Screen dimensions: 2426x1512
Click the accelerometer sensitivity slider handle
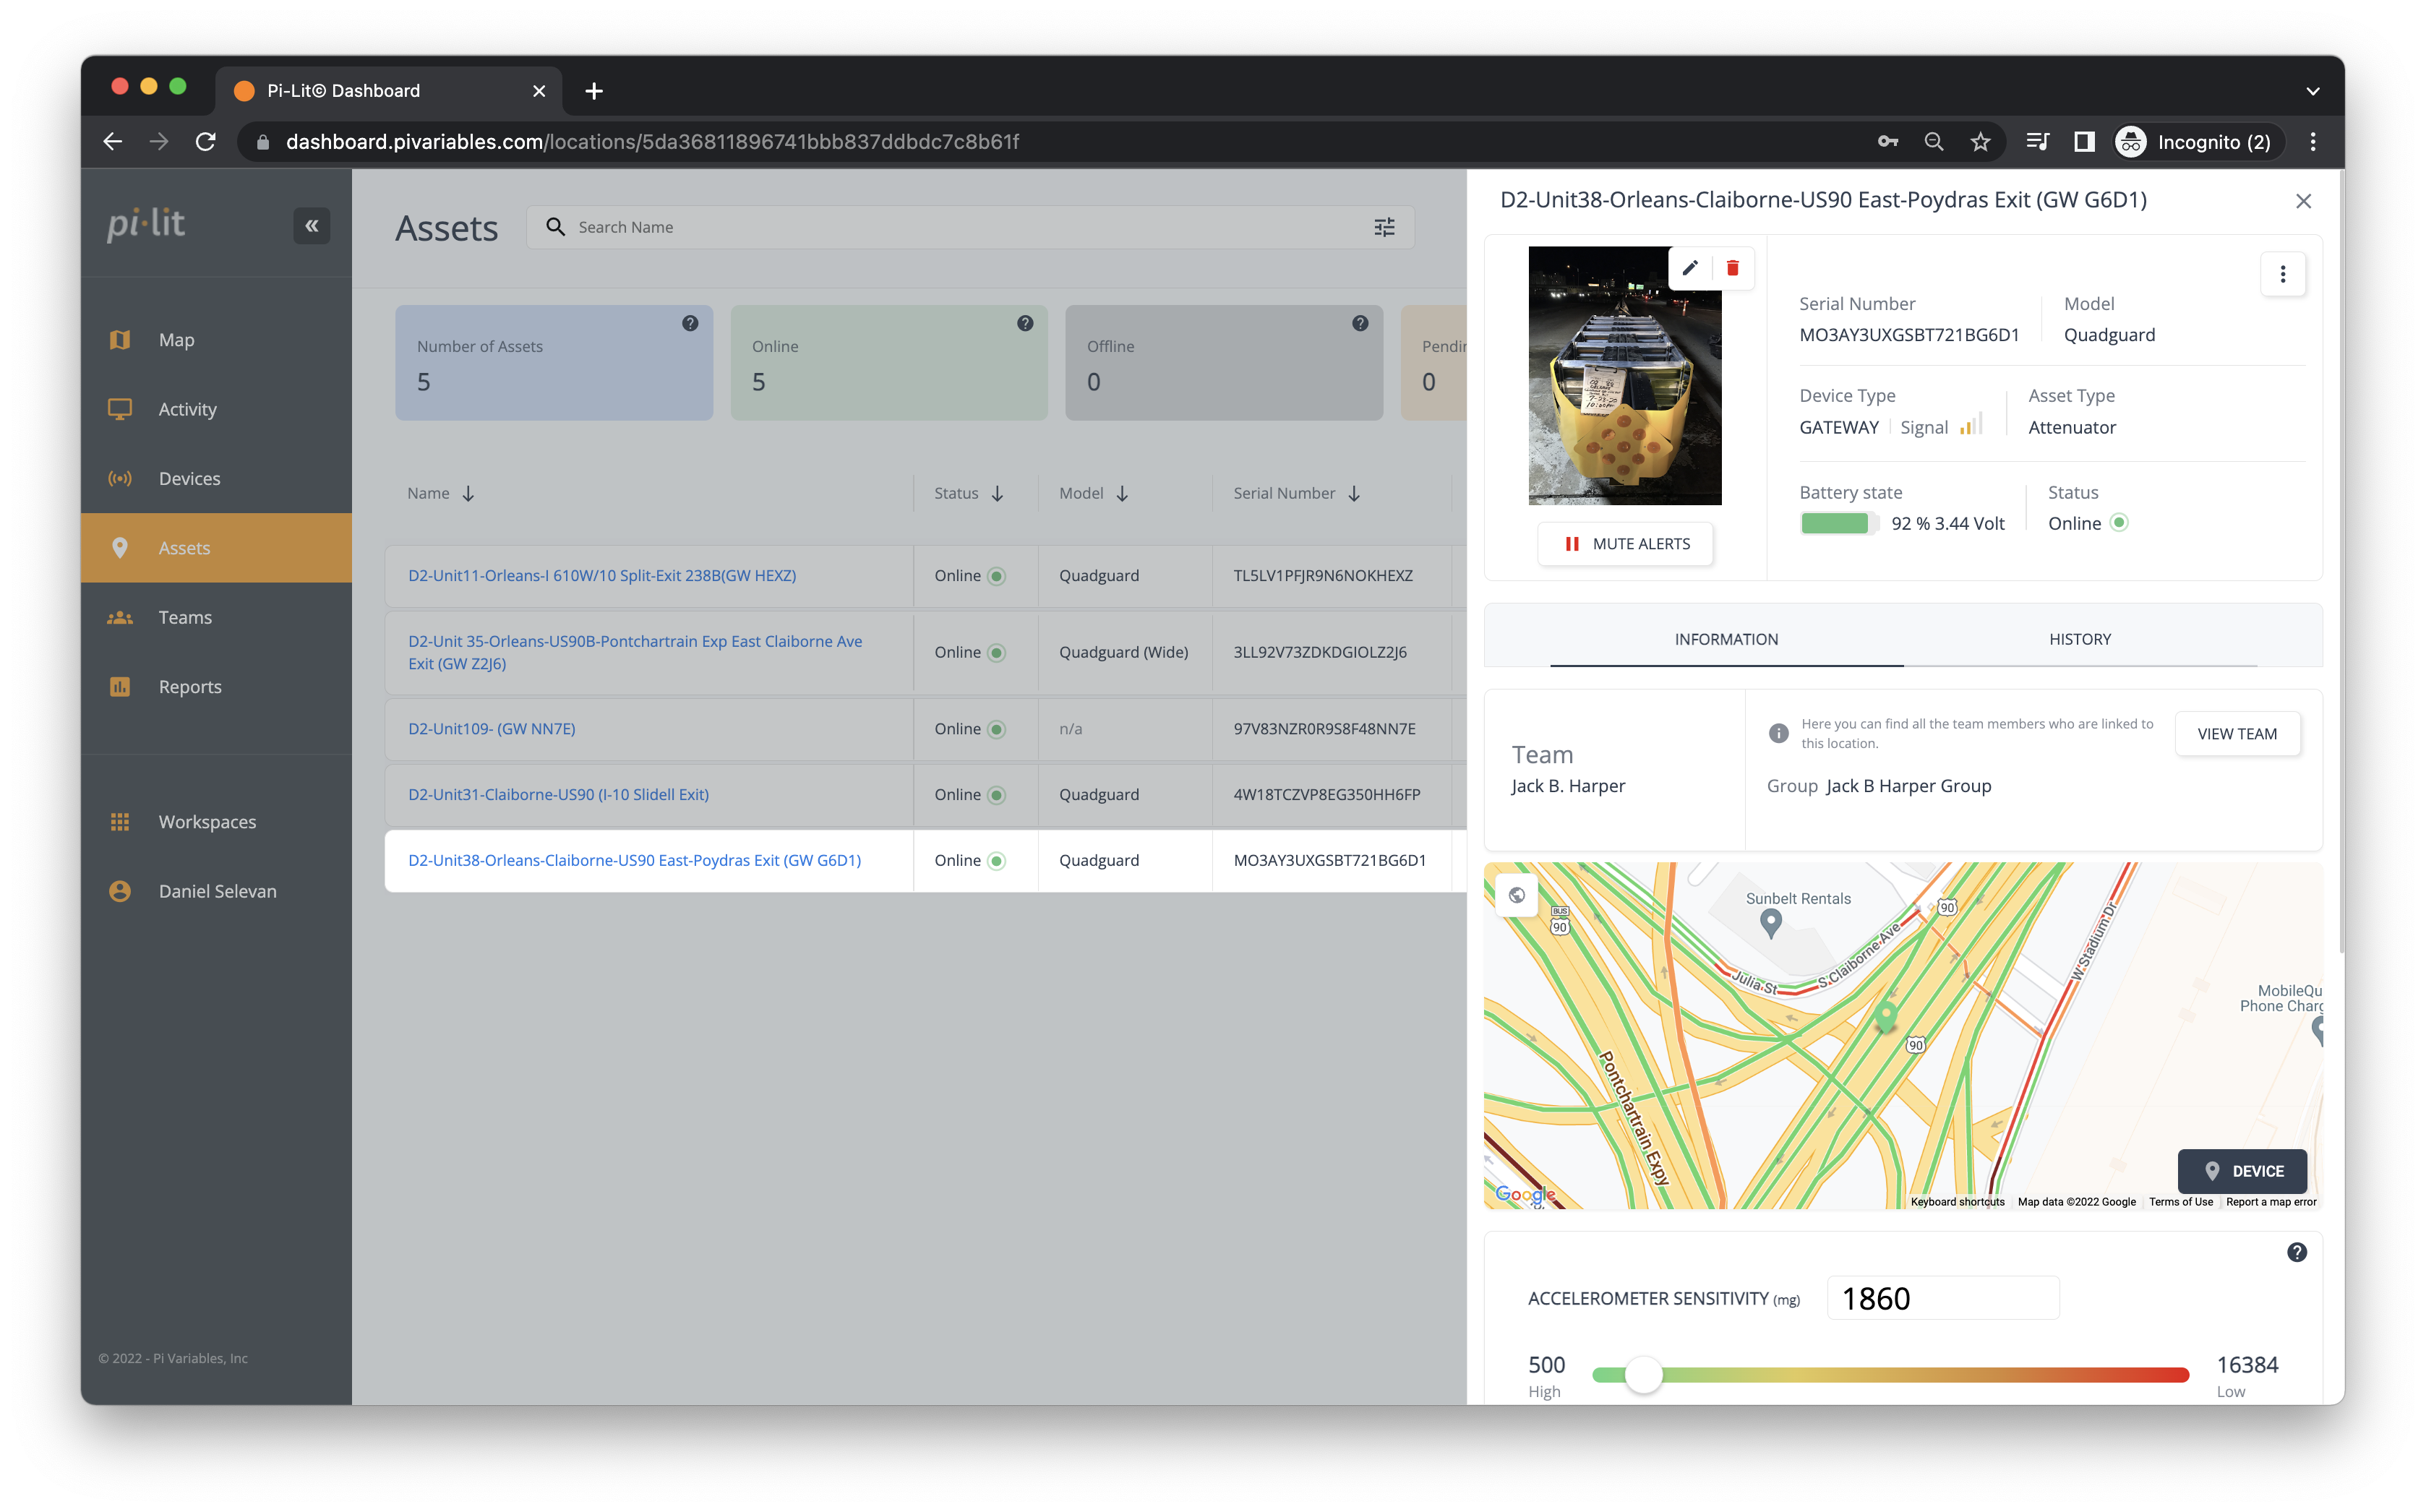[x=1642, y=1375]
